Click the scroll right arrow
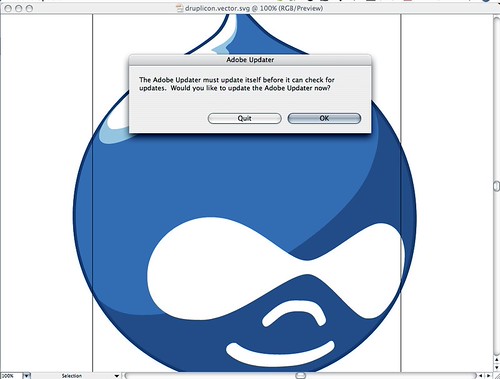Screen dimensions: 500x379 click(488, 376)
